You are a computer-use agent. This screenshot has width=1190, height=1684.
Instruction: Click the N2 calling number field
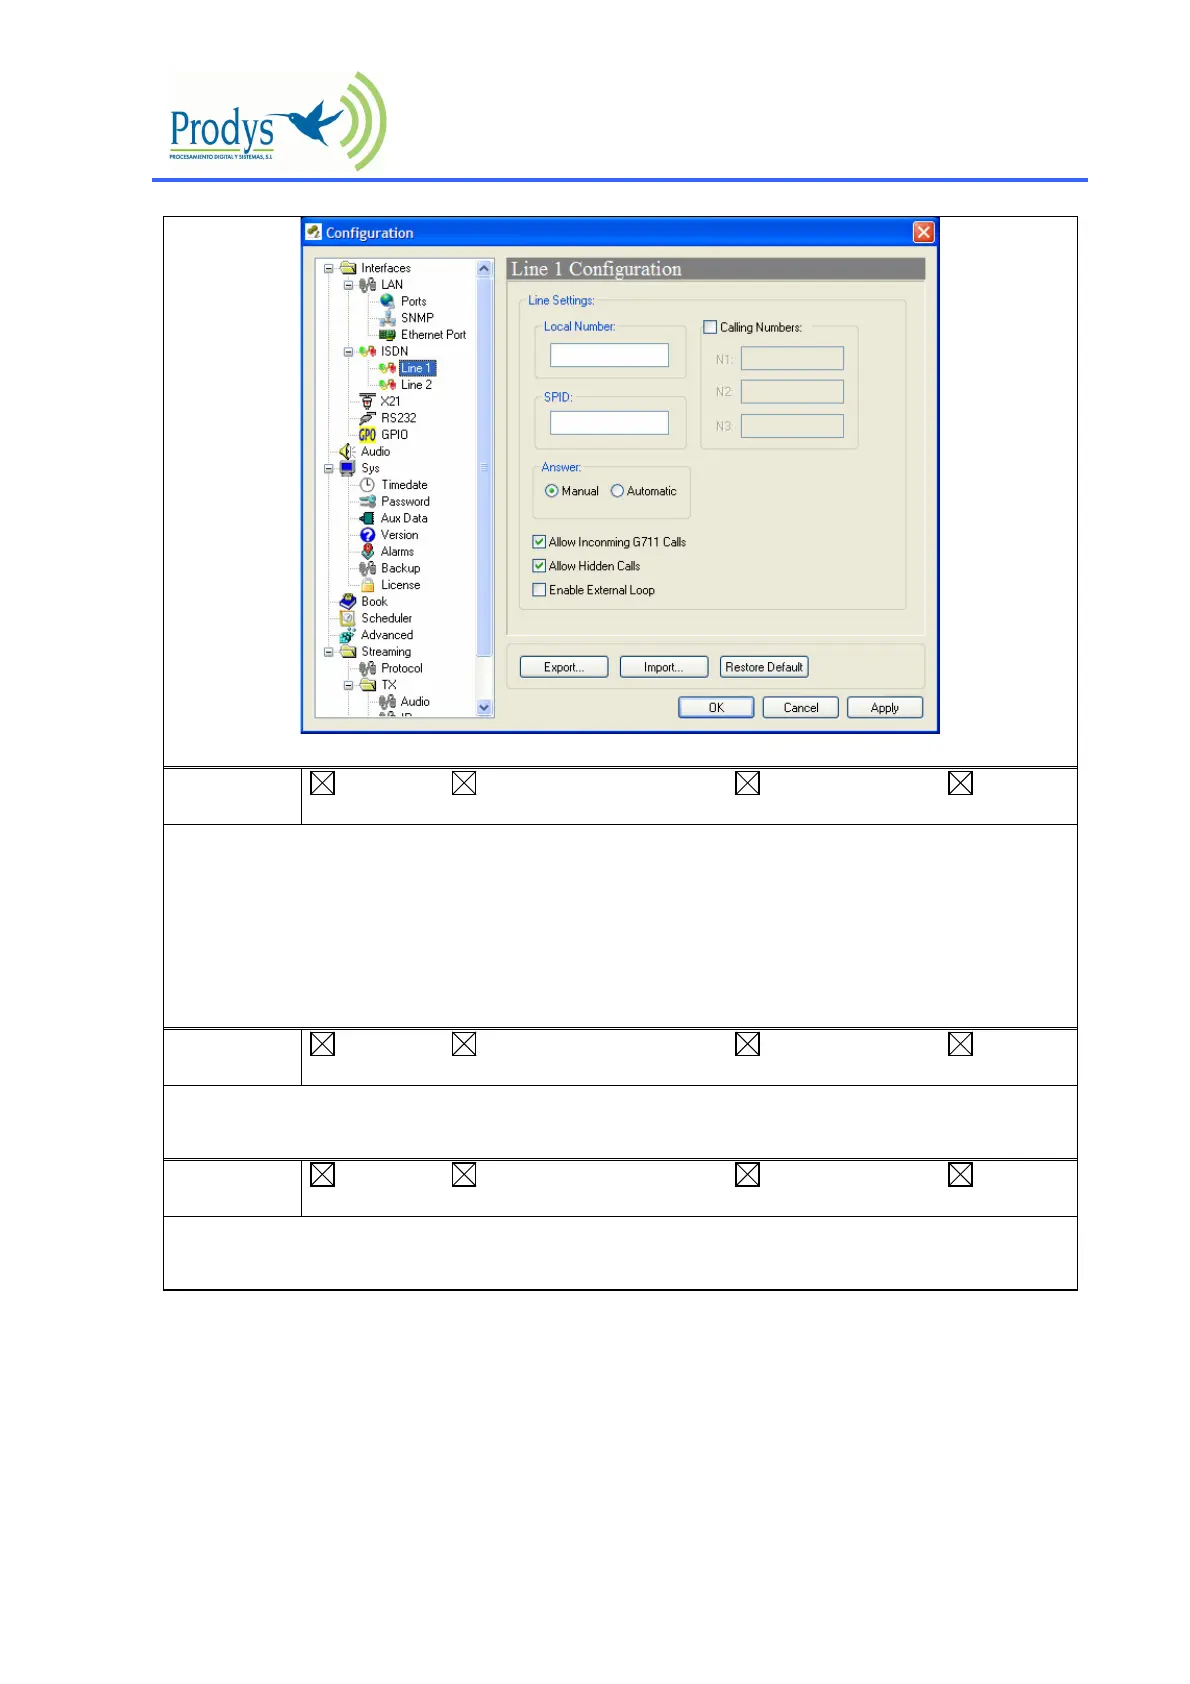792,392
